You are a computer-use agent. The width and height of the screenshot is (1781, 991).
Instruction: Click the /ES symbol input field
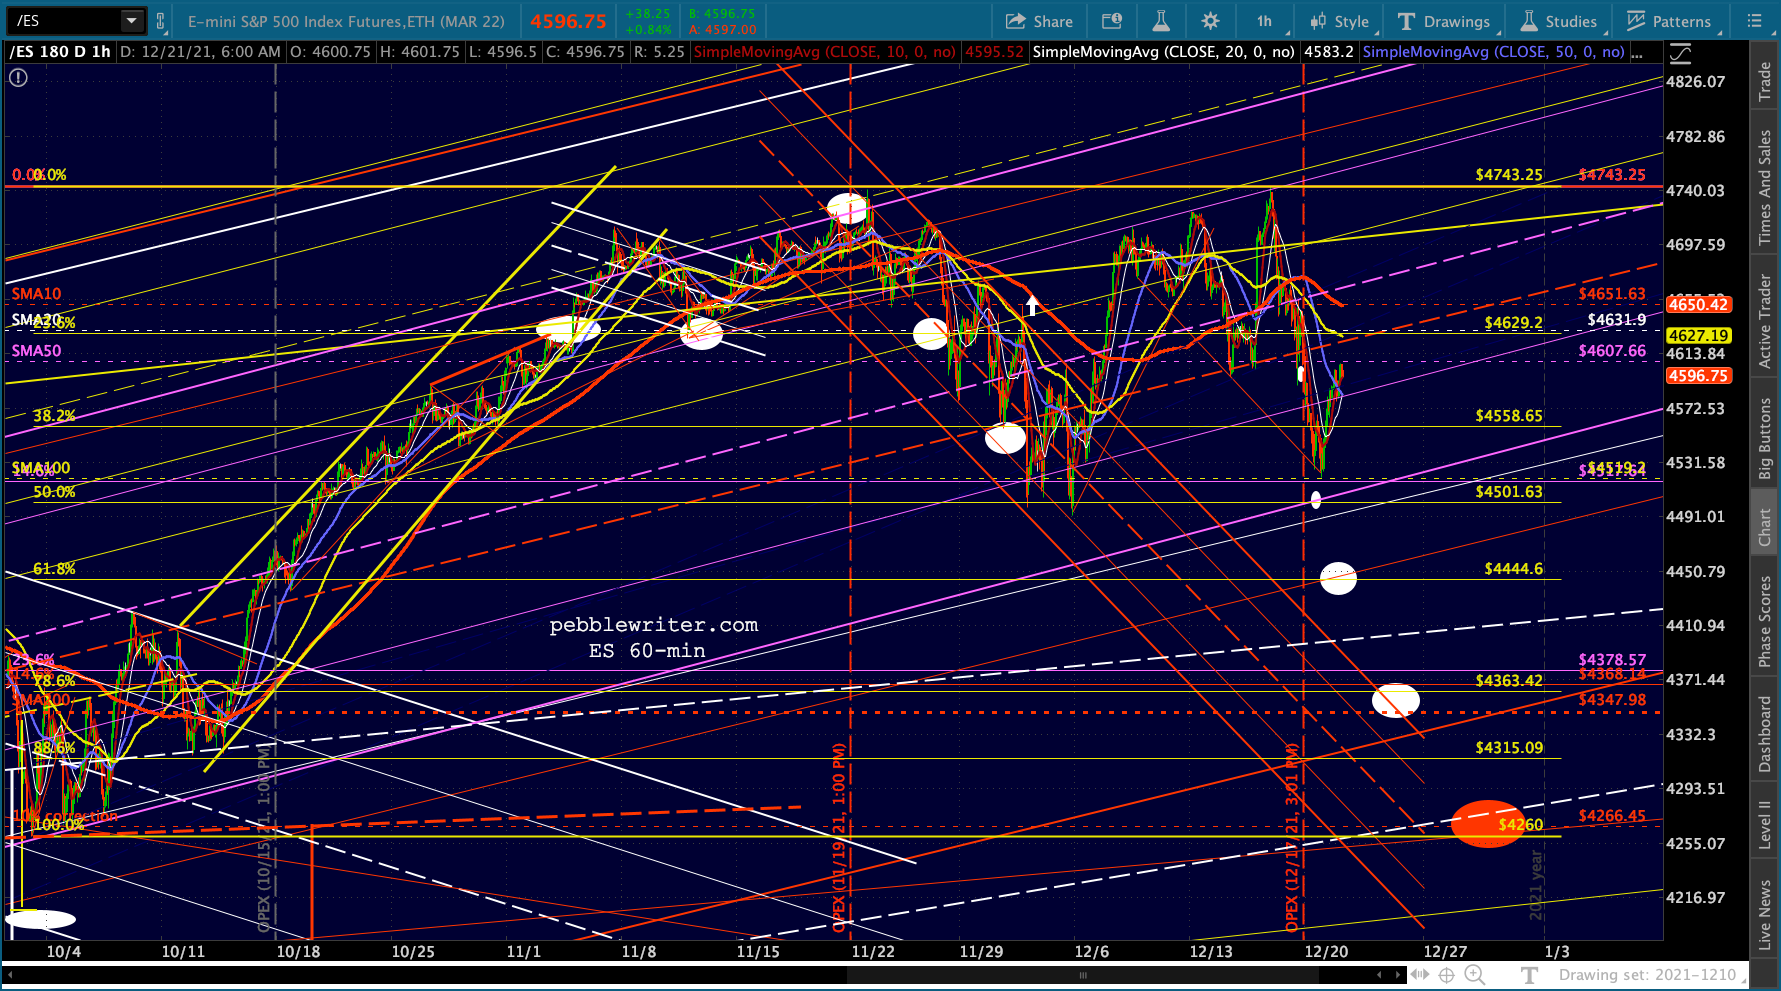coord(65,20)
